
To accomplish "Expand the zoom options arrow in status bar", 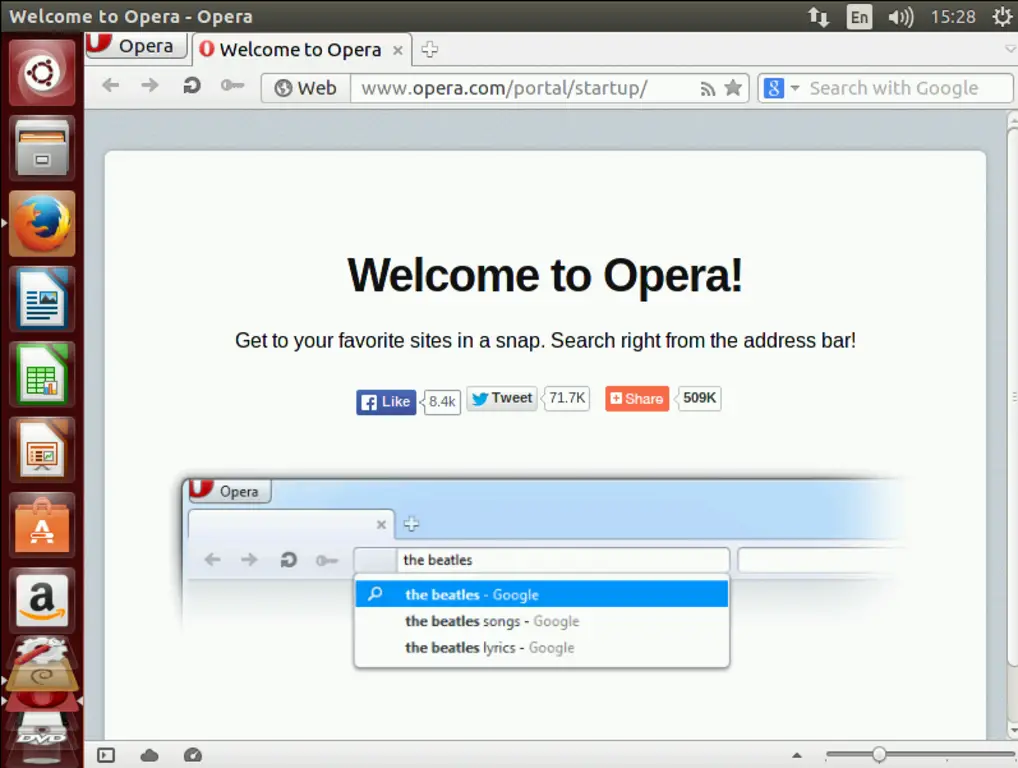I will pos(797,755).
